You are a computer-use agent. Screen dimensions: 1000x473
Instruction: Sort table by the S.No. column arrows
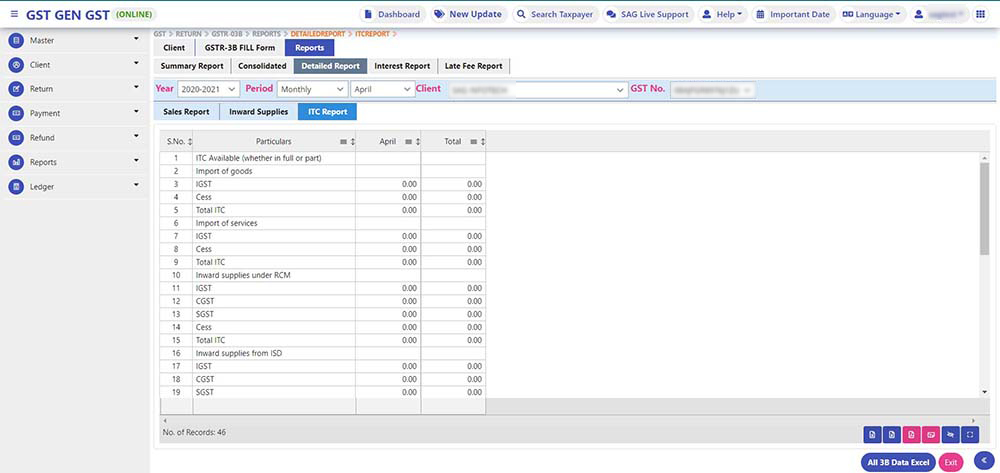pos(190,142)
